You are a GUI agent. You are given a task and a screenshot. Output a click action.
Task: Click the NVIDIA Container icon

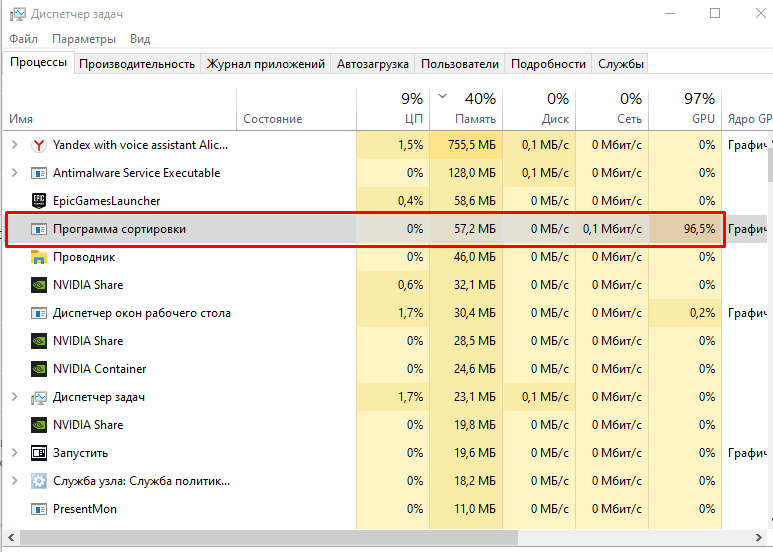pyautogui.click(x=38, y=369)
